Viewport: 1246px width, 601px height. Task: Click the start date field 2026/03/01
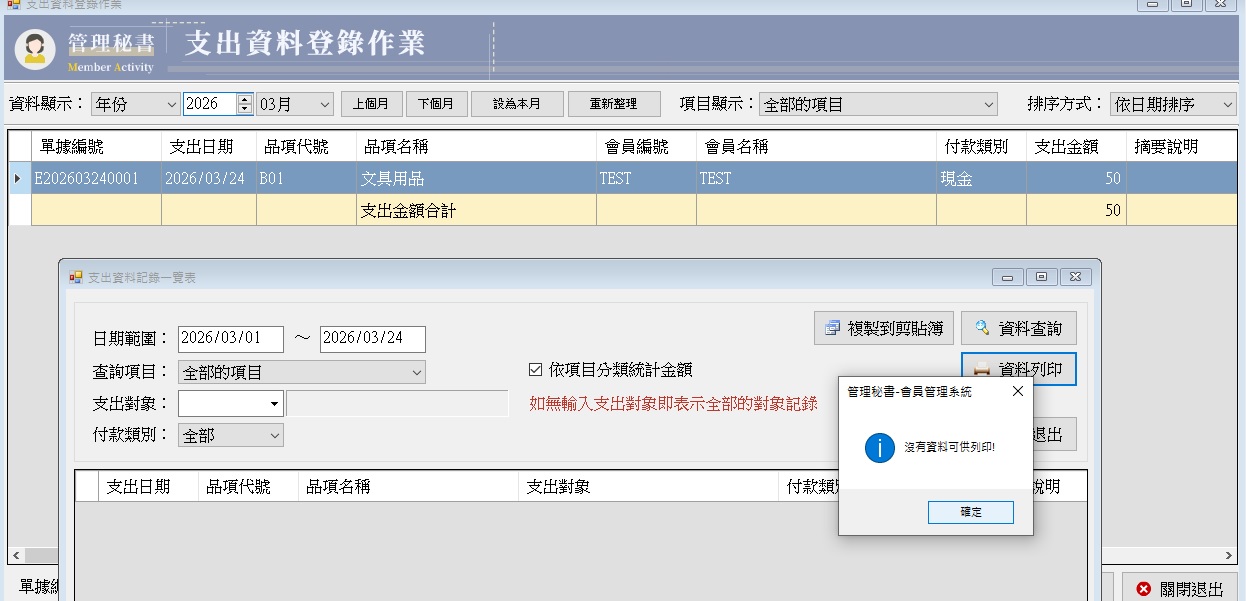point(230,339)
